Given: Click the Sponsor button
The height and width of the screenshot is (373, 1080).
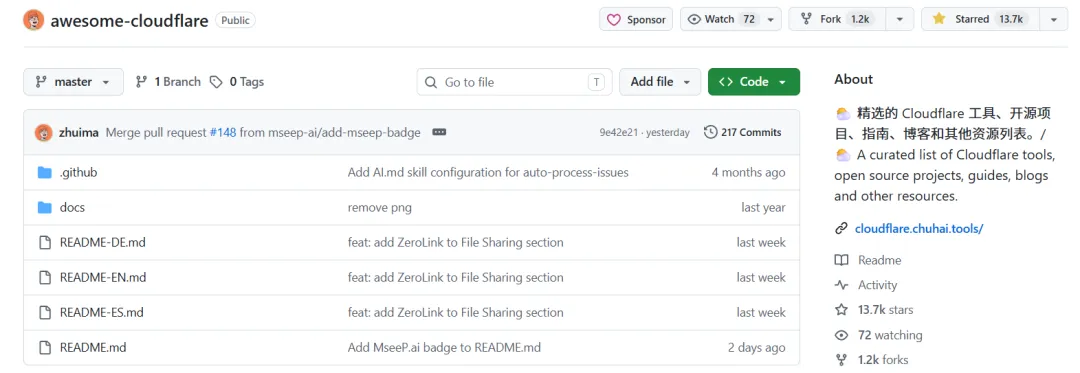Looking at the screenshot, I should tap(636, 20).
